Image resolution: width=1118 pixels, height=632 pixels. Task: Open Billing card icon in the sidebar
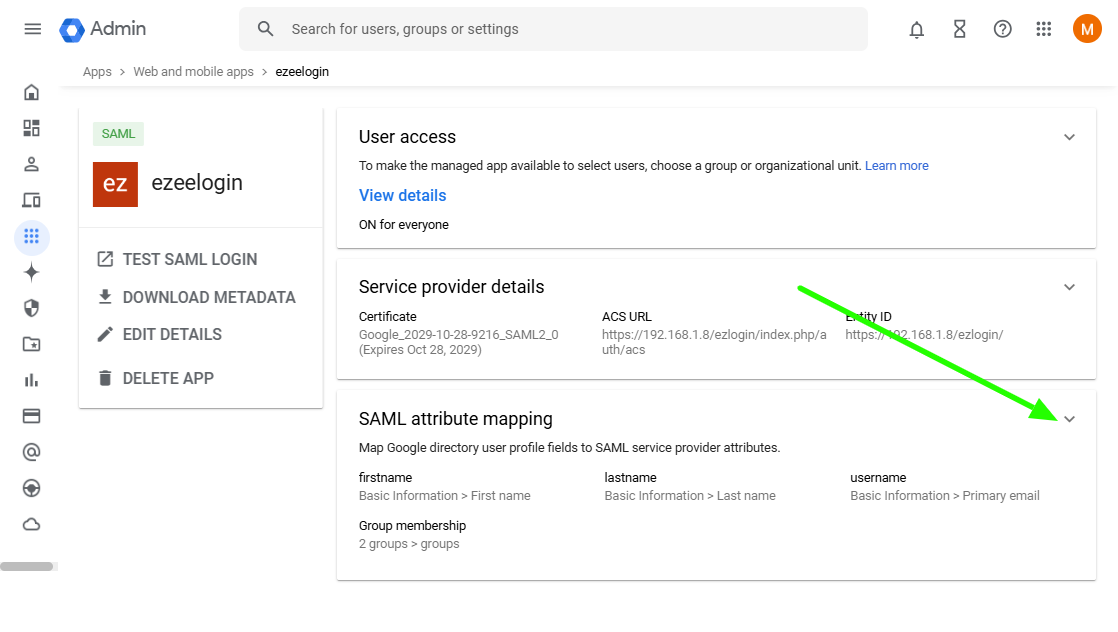[31, 417]
